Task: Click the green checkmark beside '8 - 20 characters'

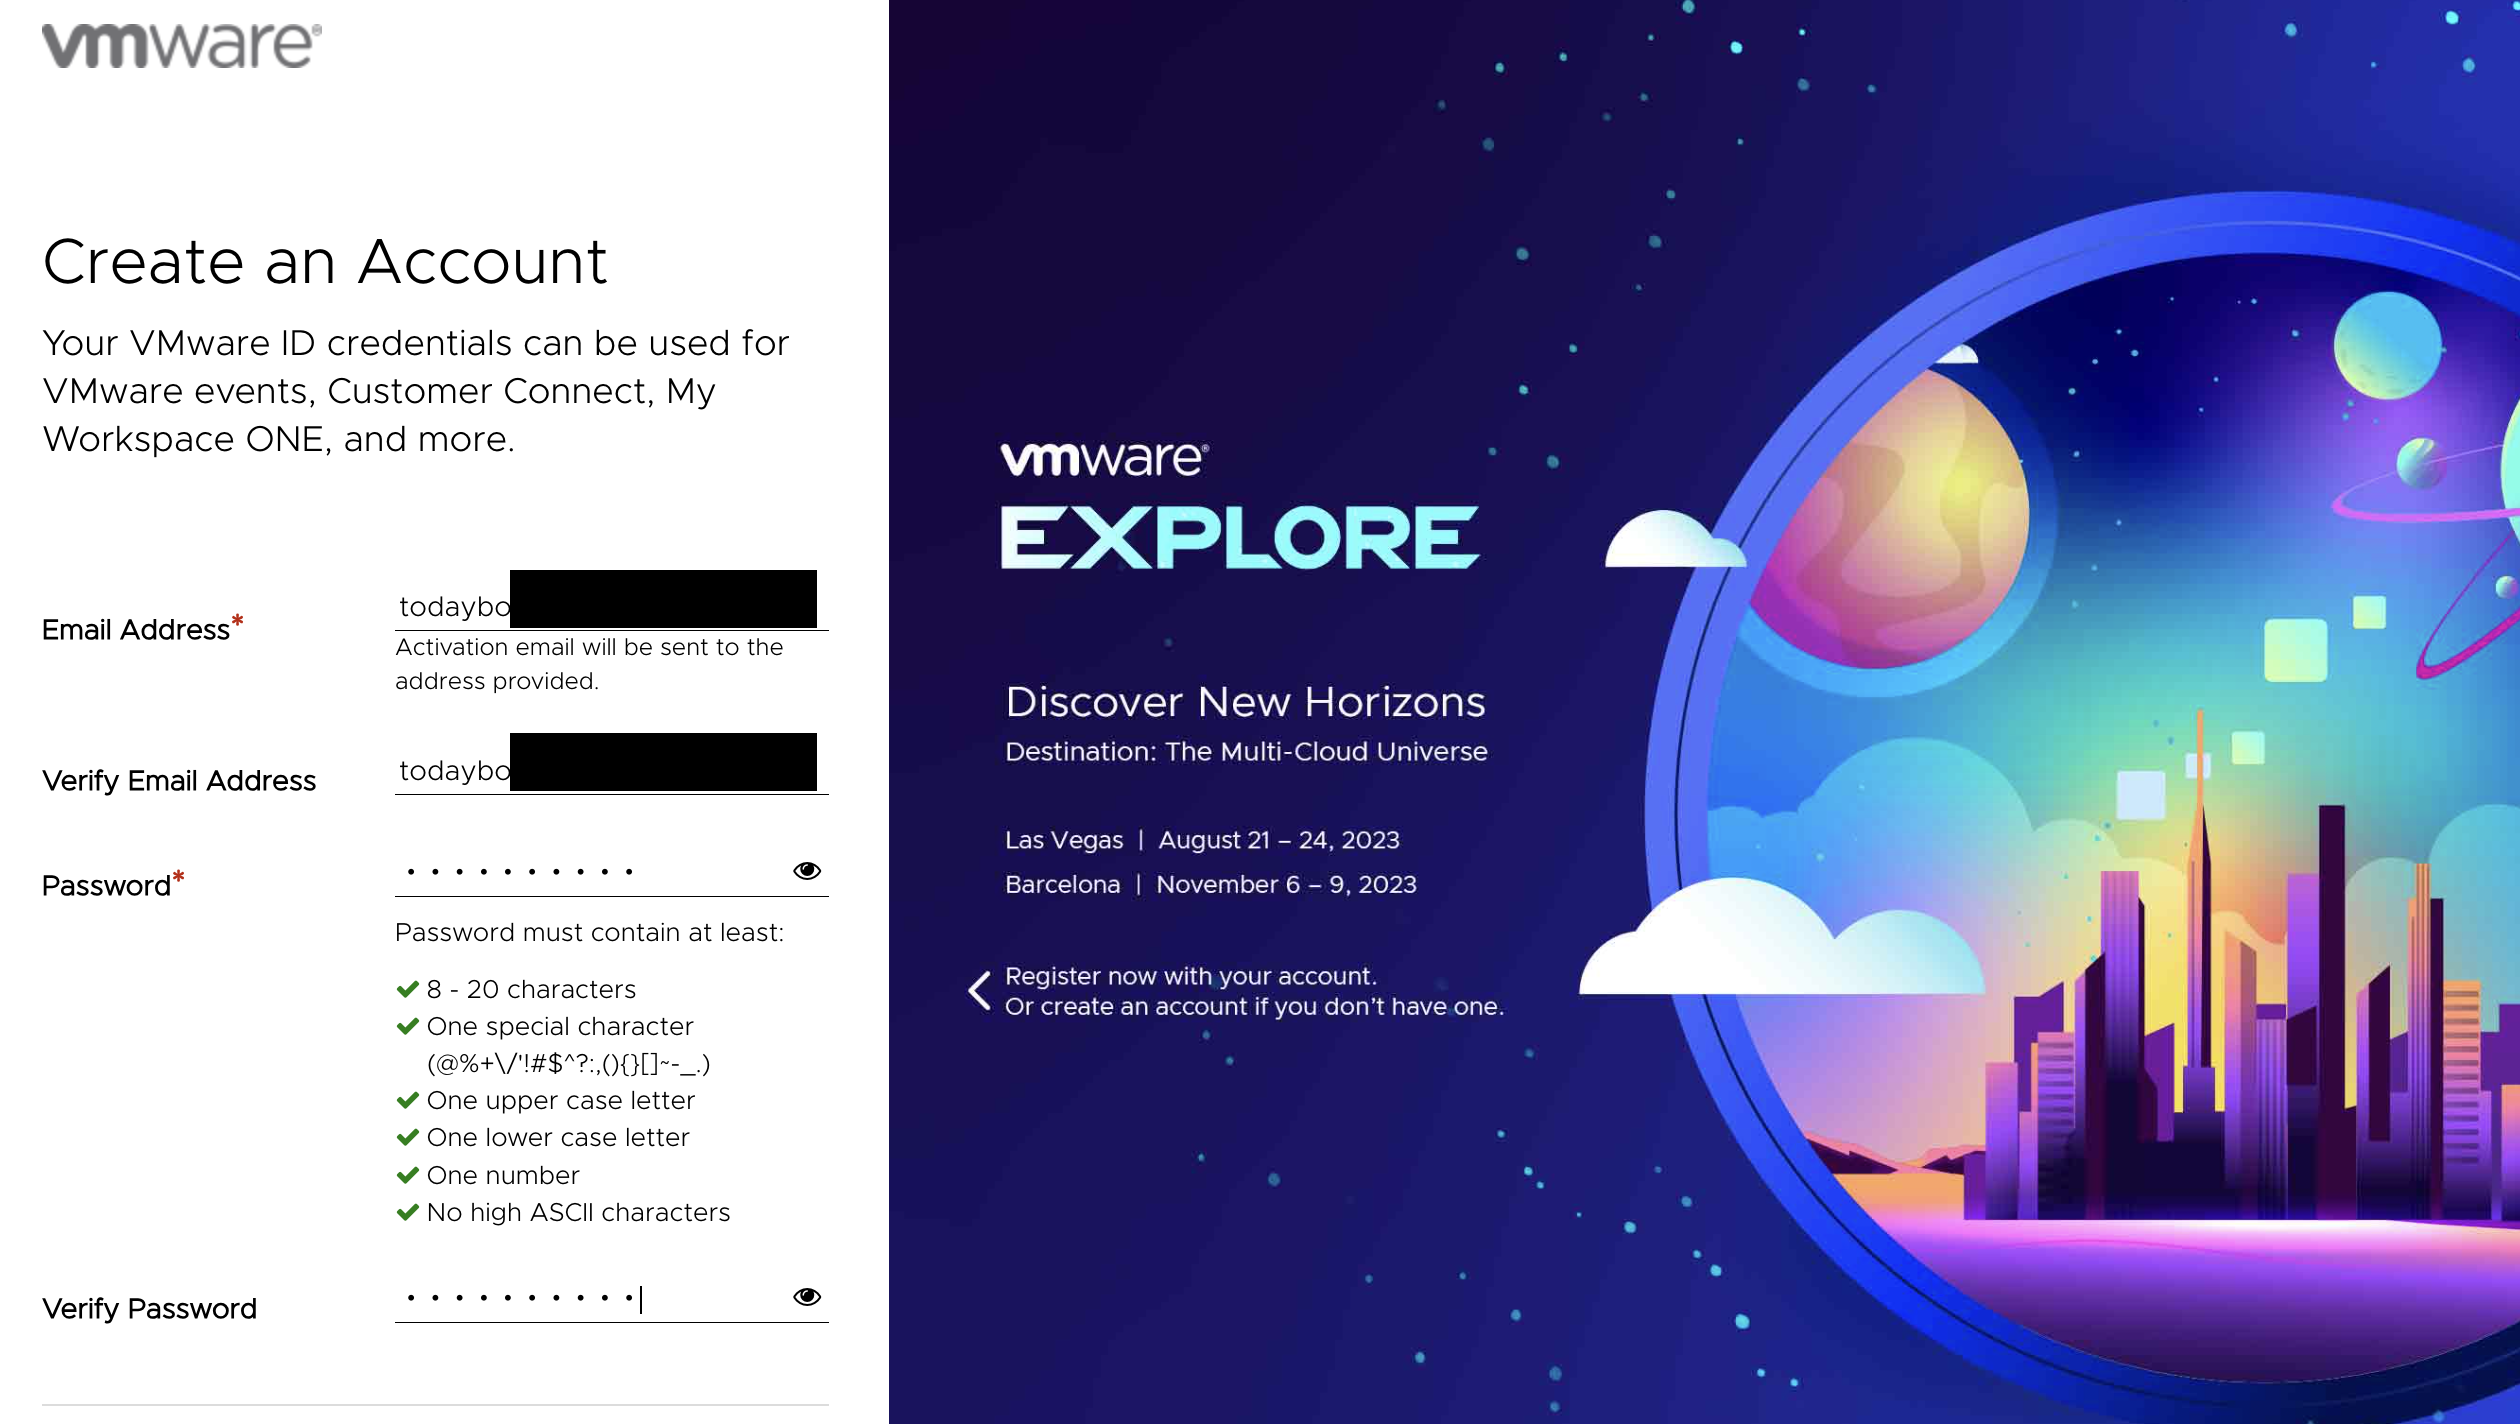Action: click(x=407, y=989)
